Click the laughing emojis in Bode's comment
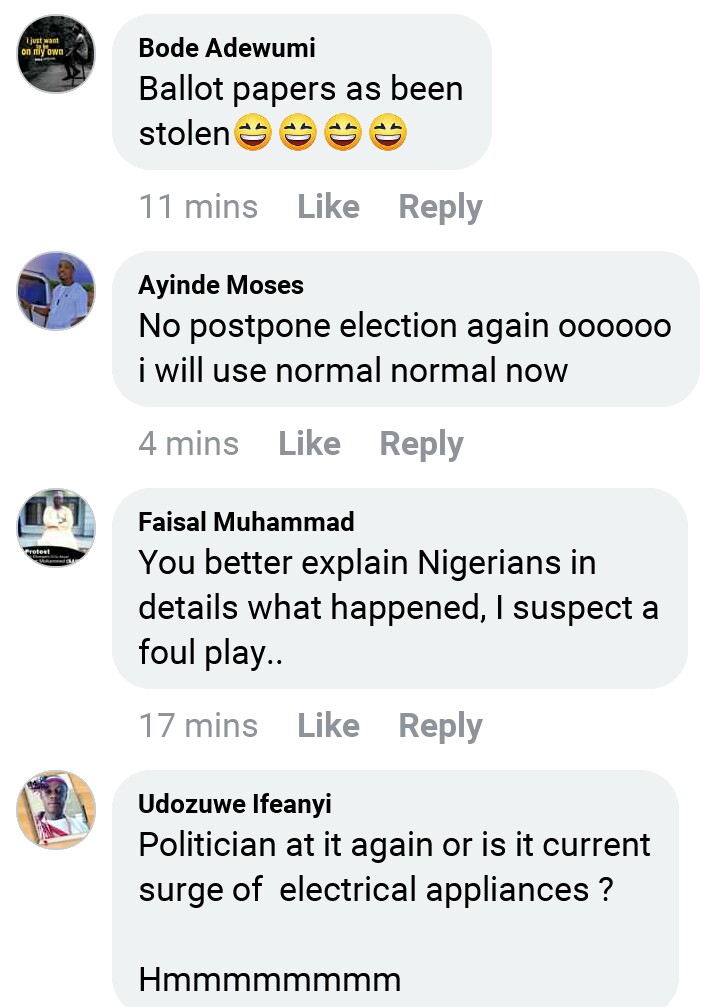The width and height of the screenshot is (720, 1007). (x=320, y=133)
